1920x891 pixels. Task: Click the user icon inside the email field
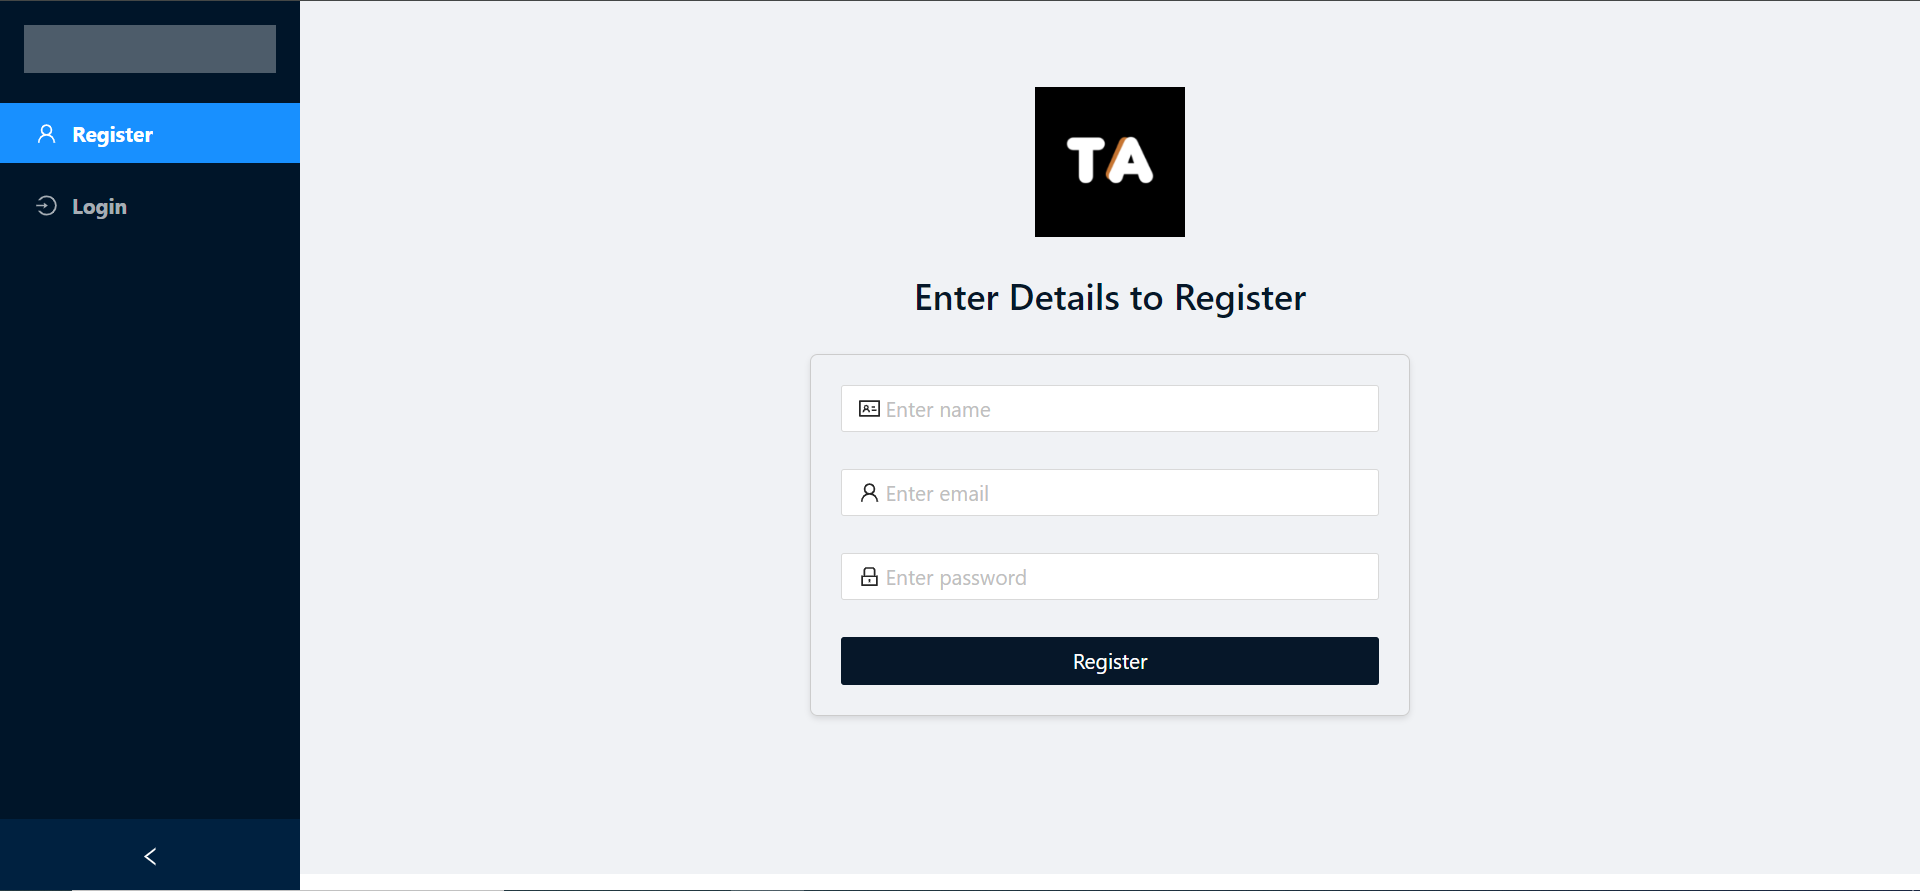(x=868, y=492)
